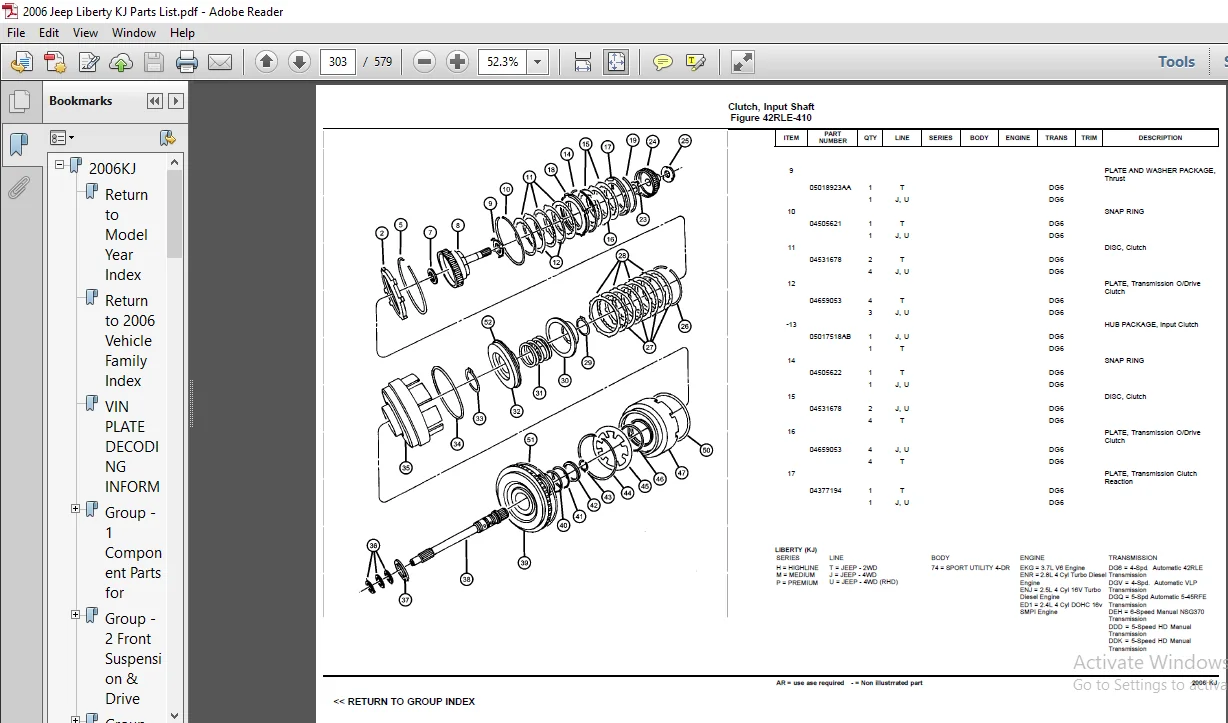
Task: Open the Help menu
Action: 182,32
